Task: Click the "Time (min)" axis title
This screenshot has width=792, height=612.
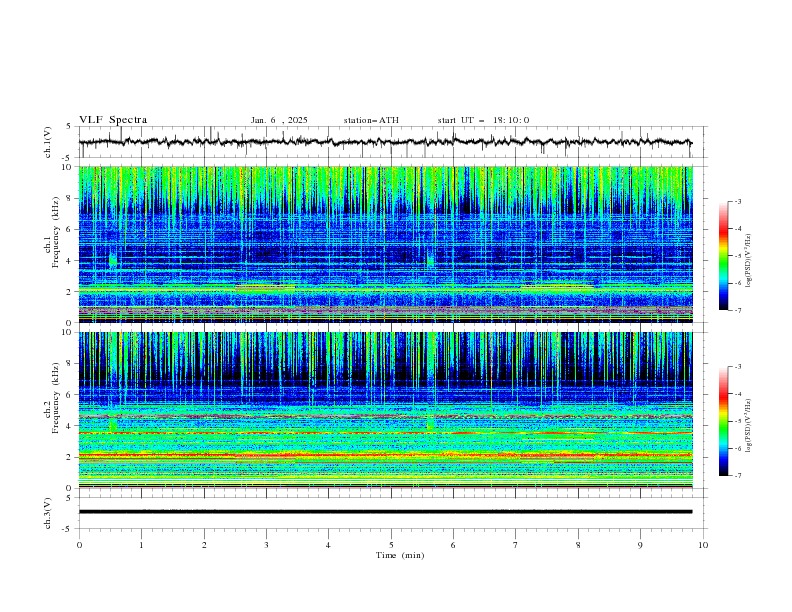Action: pyautogui.click(x=400, y=555)
